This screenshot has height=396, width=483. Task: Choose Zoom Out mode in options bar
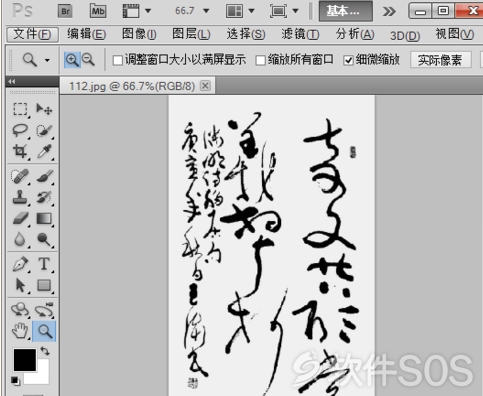point(88,60)
